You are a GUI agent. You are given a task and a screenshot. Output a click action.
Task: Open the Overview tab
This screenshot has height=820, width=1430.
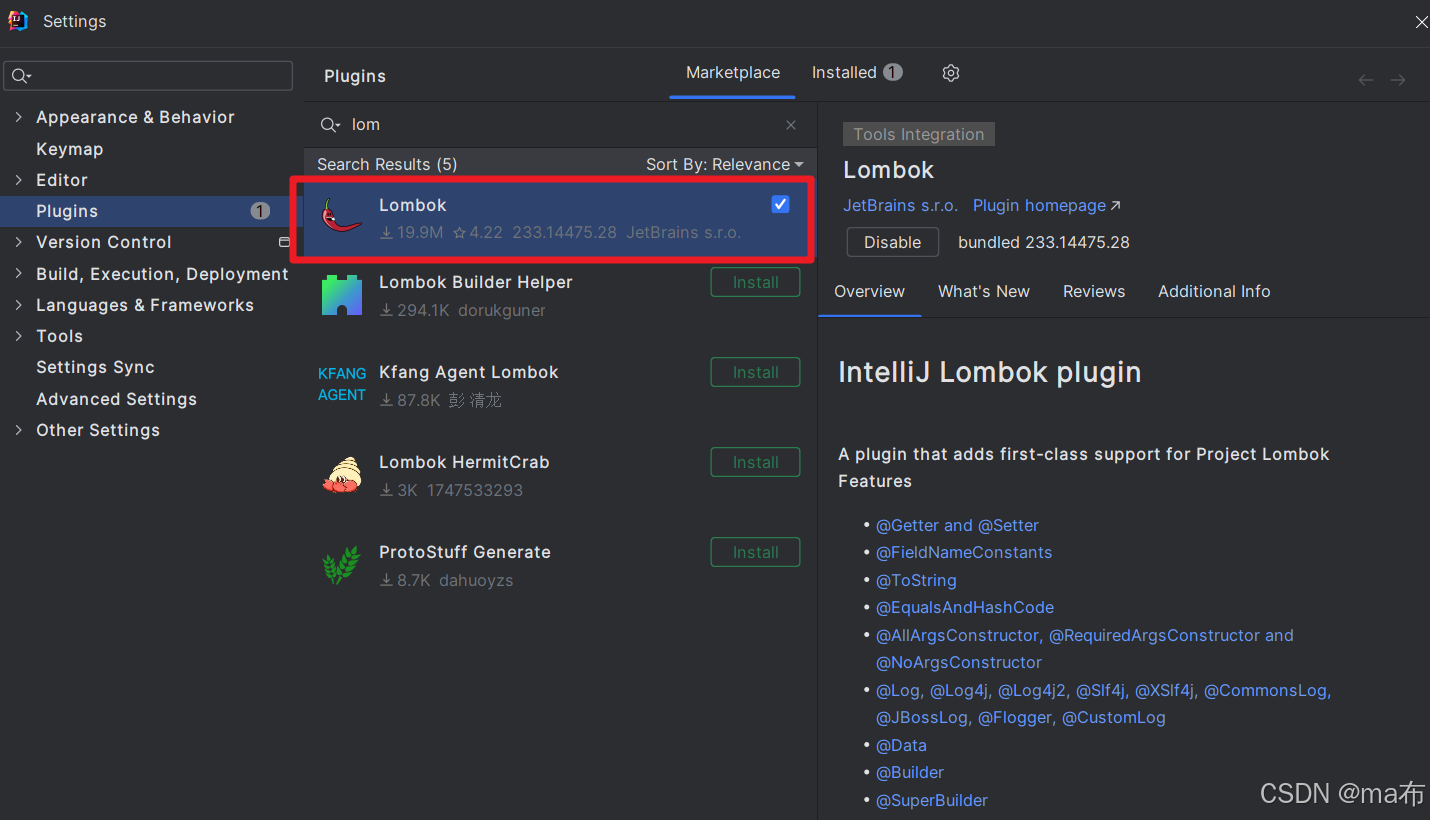tap(870, 291)
